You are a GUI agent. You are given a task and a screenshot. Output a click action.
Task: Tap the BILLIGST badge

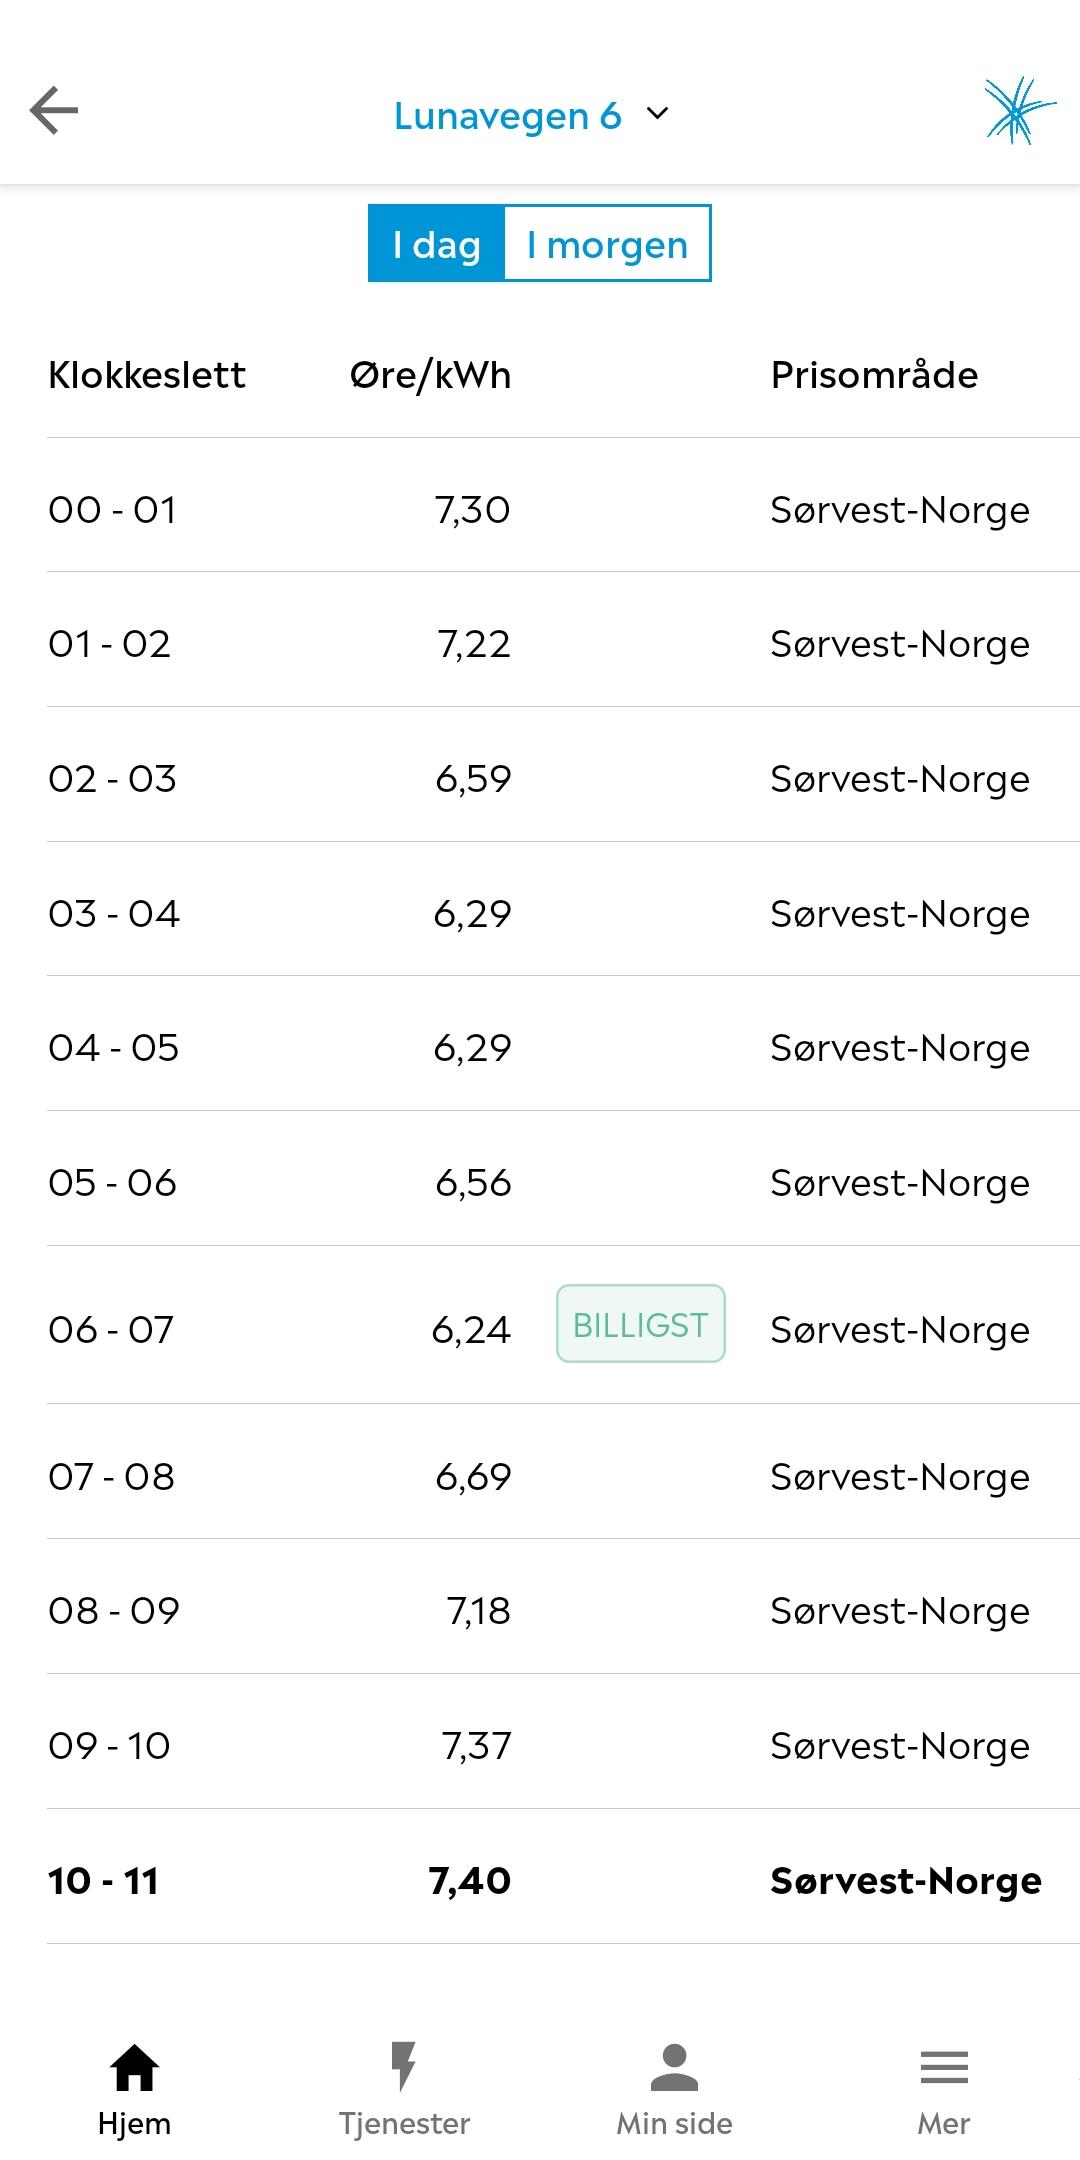coord(640,1324)
